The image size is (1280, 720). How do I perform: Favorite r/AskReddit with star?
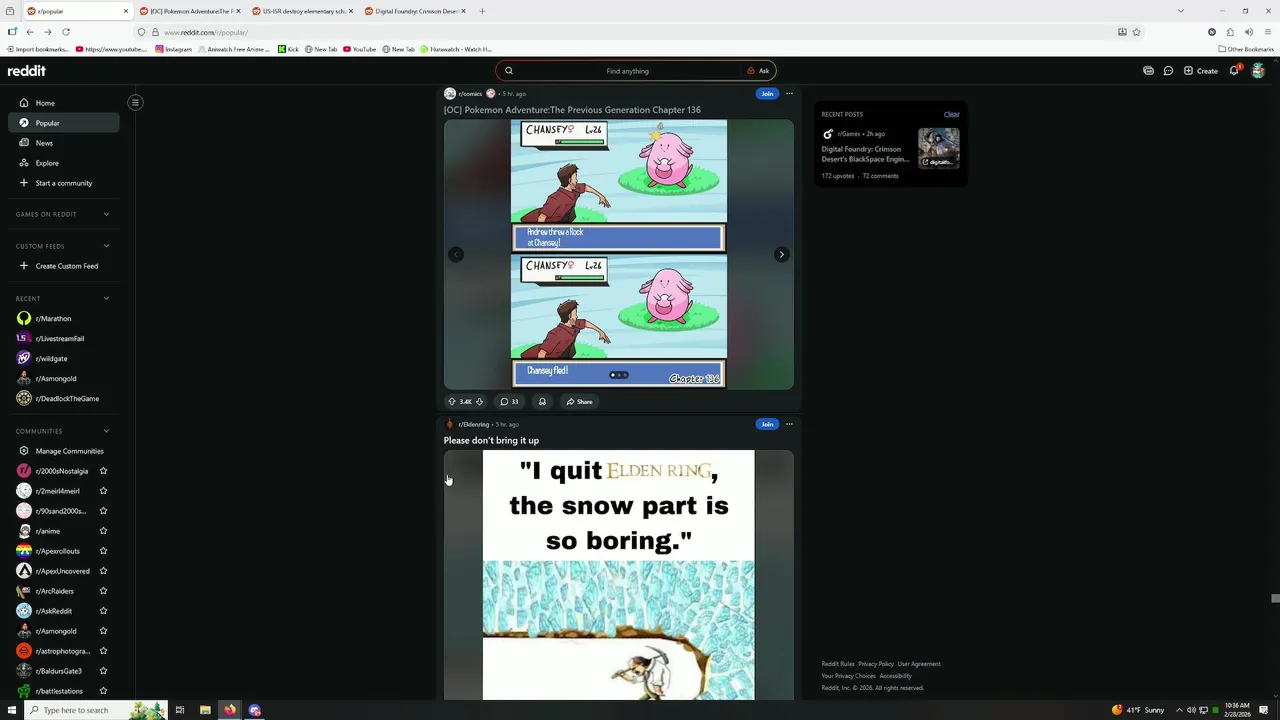103,611
